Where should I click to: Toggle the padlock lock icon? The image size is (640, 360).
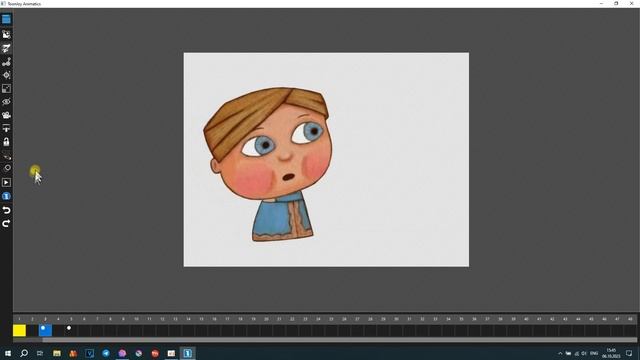pyautogui.click(x=6, y=142)
